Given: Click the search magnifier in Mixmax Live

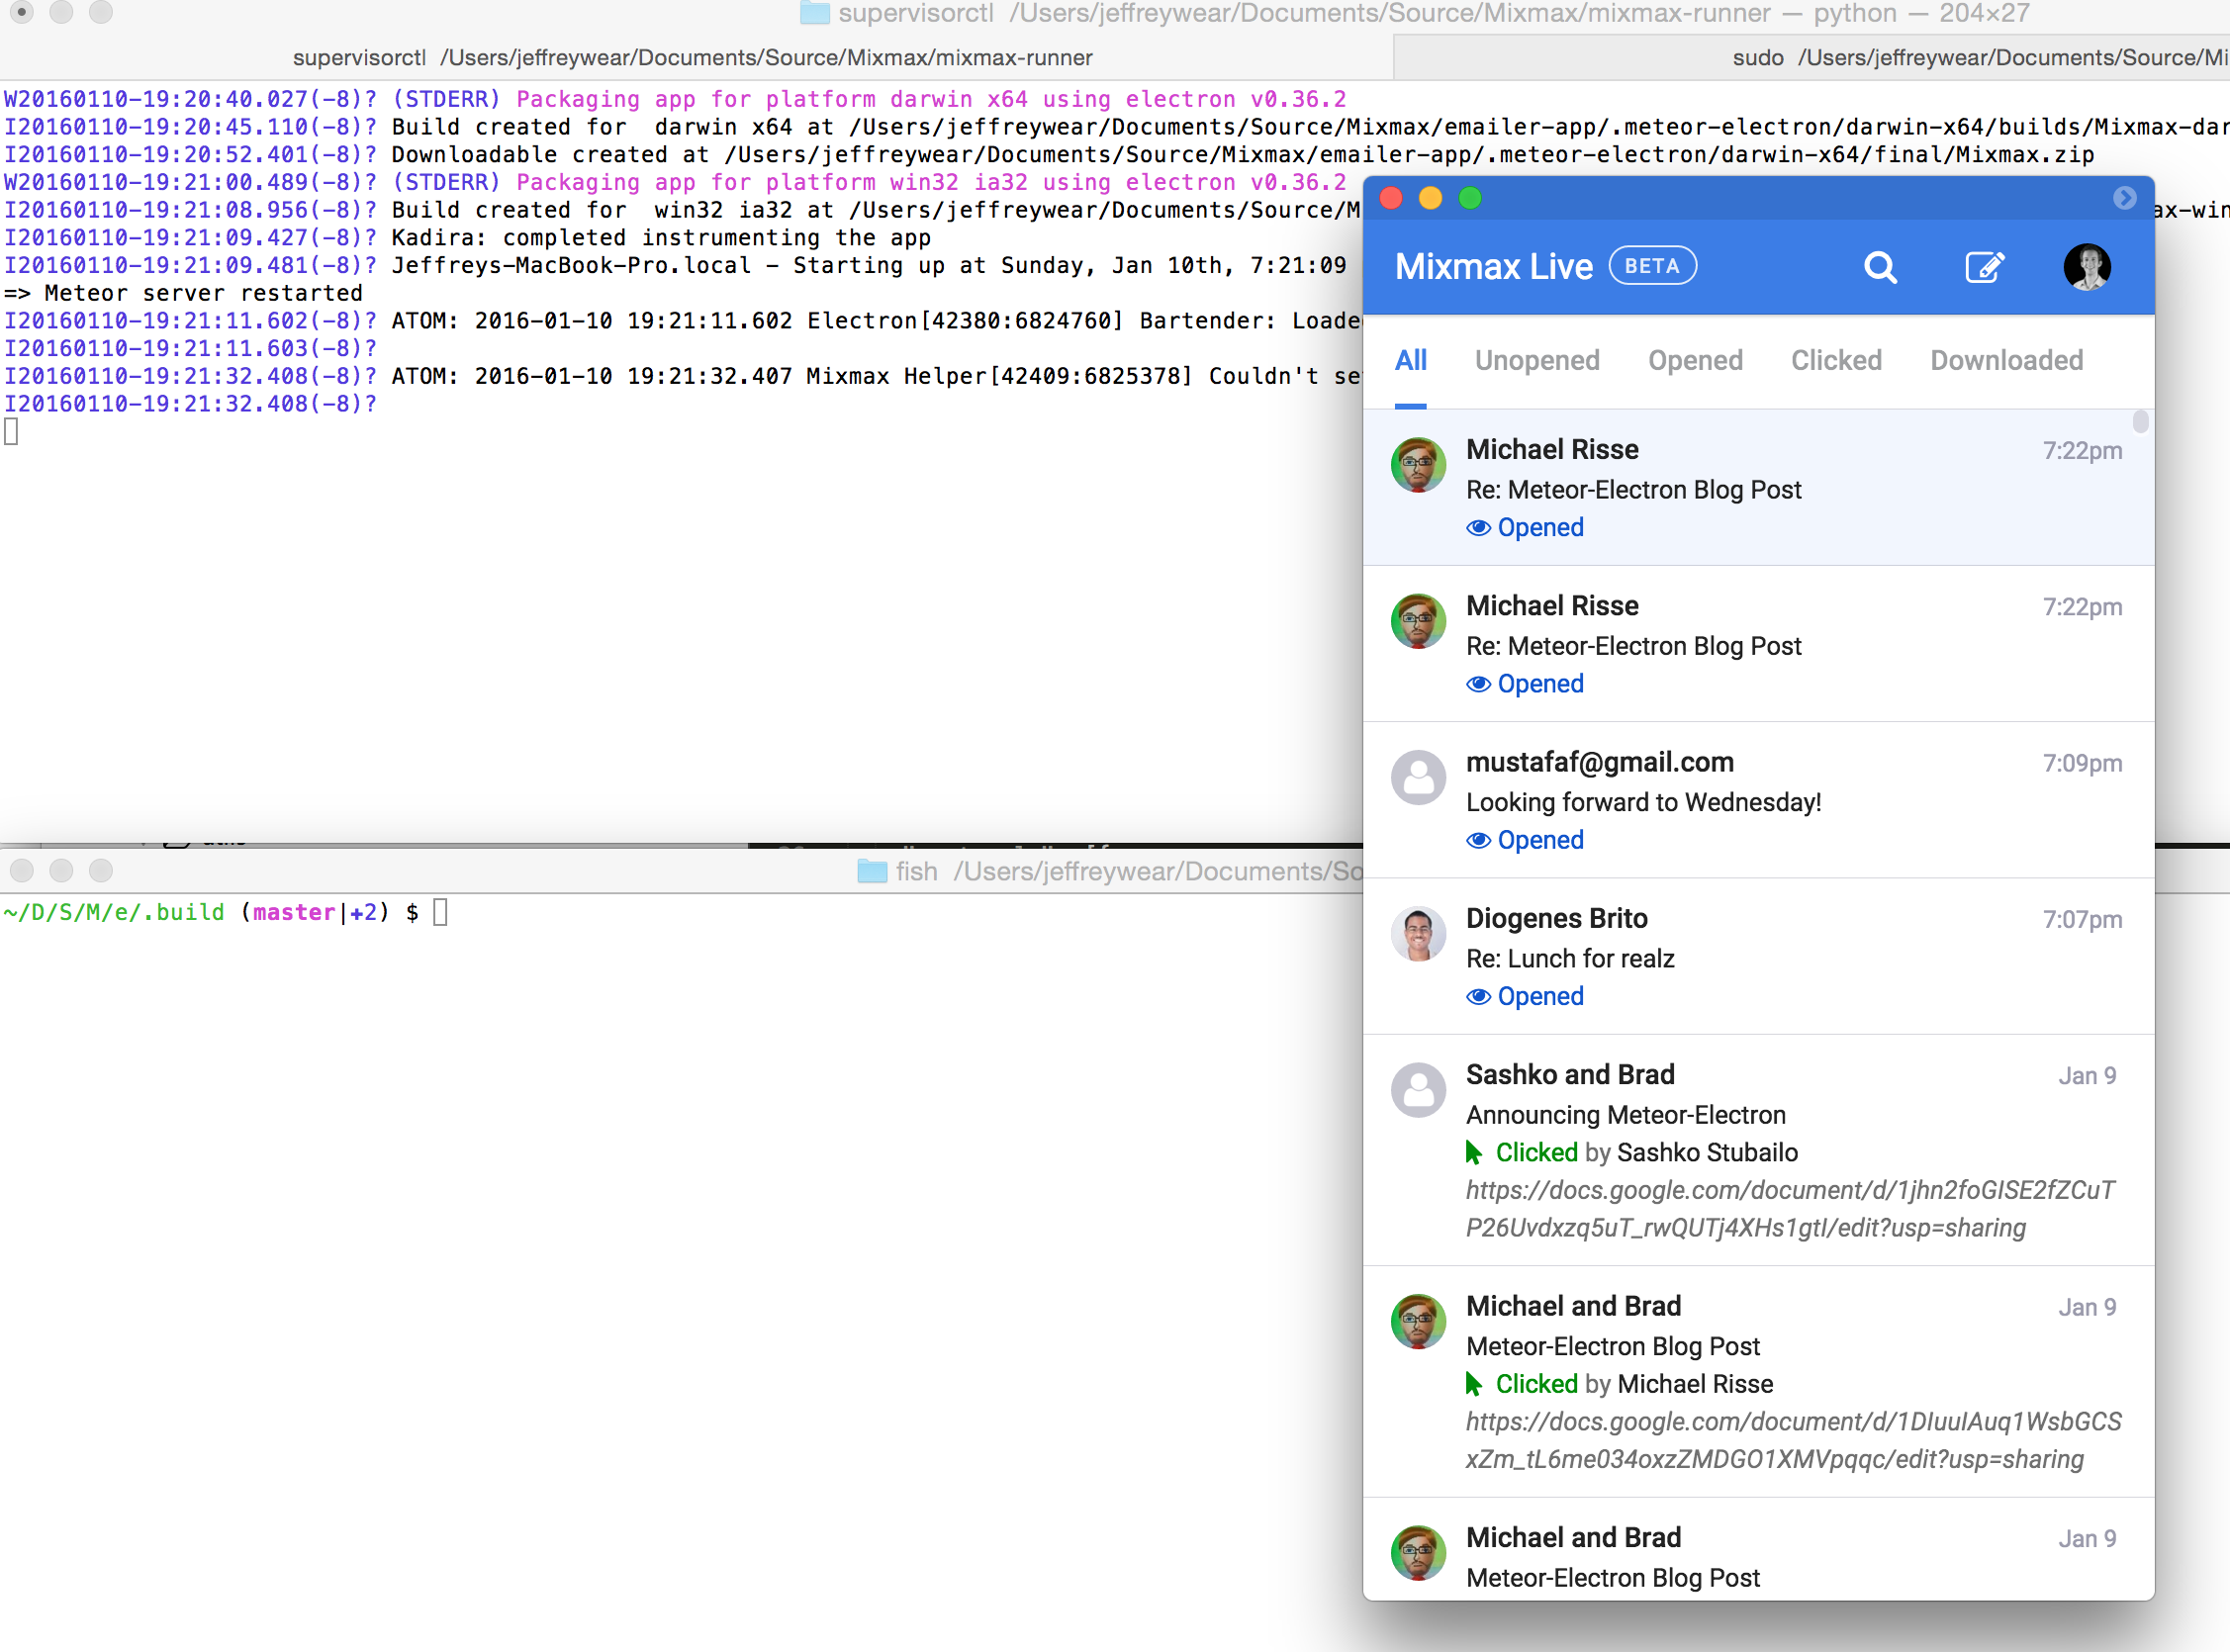Looking at the screenshot, I should click(1880, 267).
